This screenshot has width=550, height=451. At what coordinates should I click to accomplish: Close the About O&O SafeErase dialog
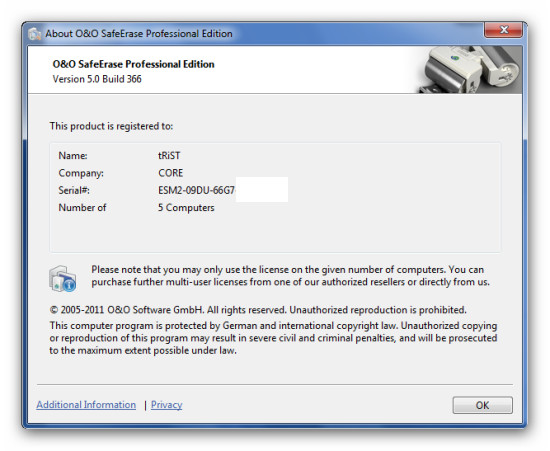[503, 30]
